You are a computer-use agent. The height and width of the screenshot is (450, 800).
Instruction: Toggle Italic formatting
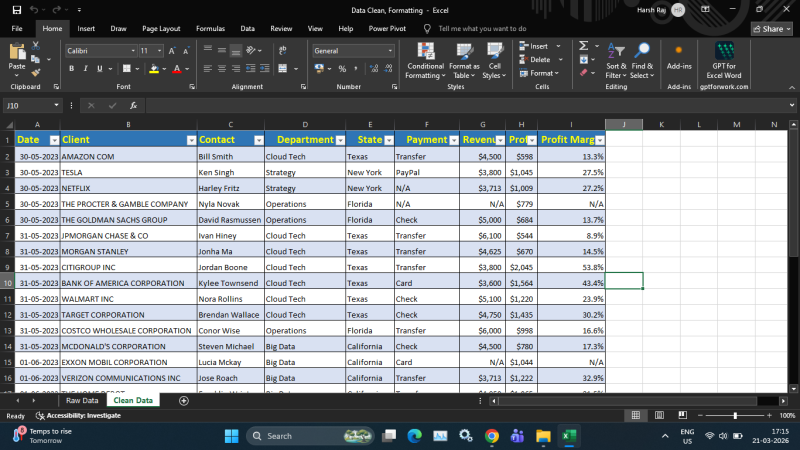(x=85, y=69)
